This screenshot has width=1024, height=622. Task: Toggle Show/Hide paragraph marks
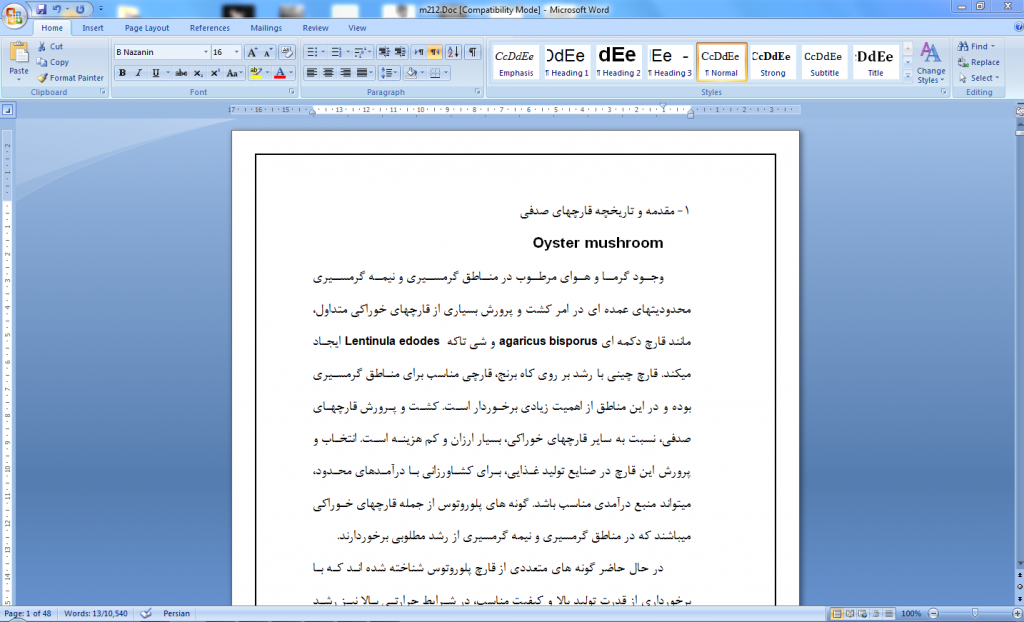(x=472, y=52)
